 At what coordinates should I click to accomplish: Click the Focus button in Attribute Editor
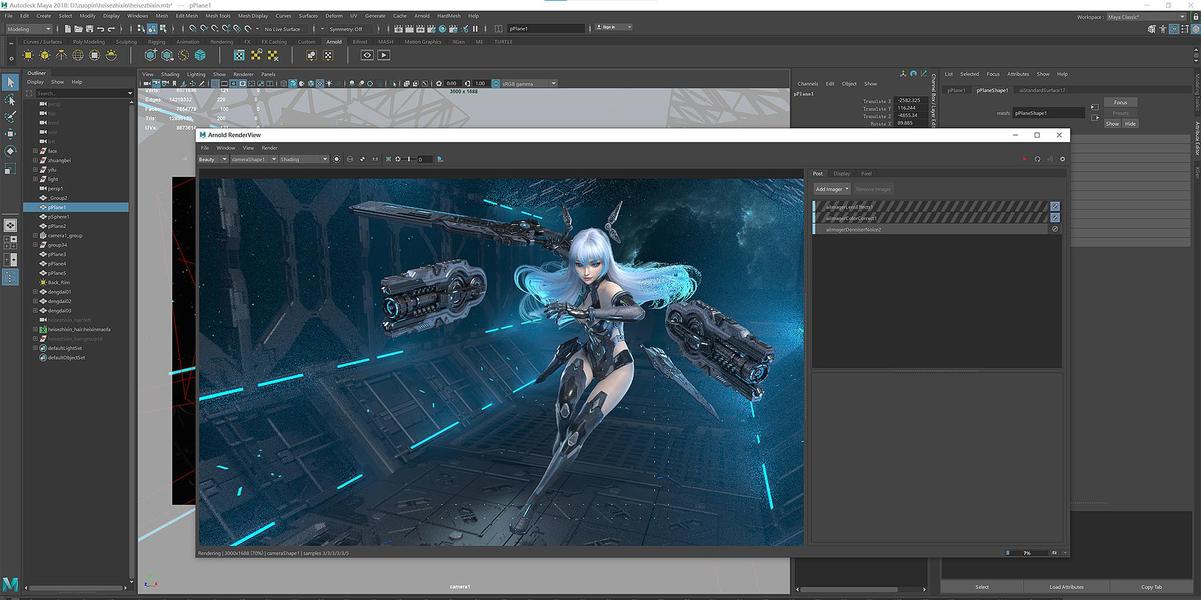coord(1120,102)
